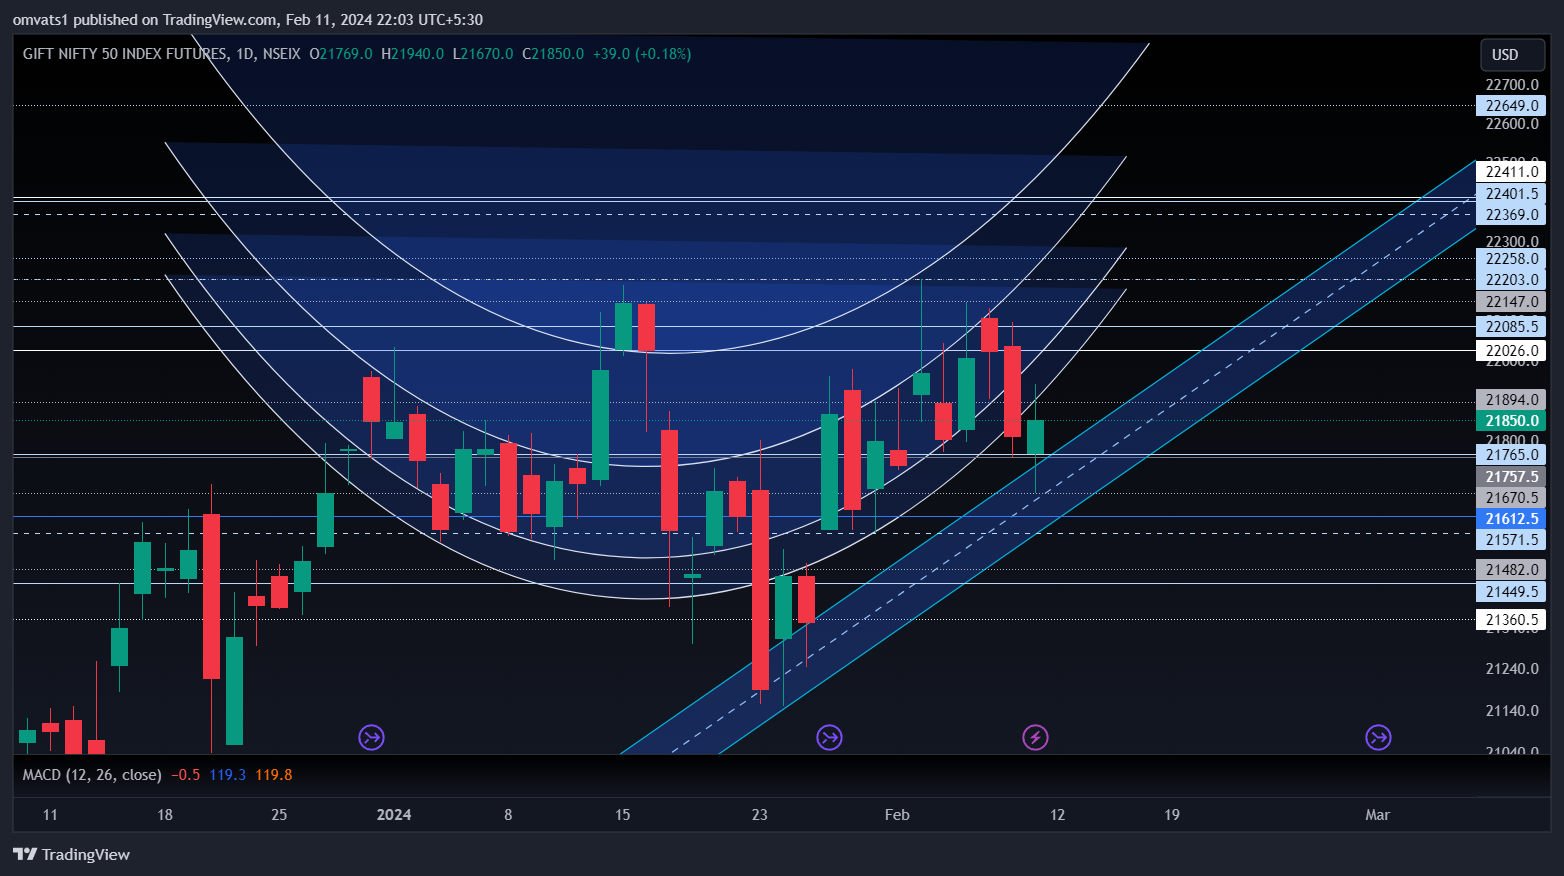1564x876 pixels.
Task: Click date 25 on the time axis
Action: coord(279,815)
